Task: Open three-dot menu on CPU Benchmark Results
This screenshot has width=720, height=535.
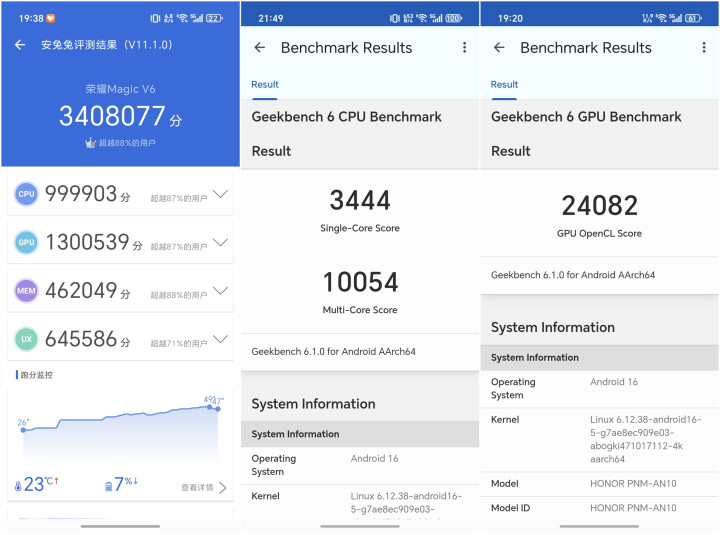Action: [464, 48]
